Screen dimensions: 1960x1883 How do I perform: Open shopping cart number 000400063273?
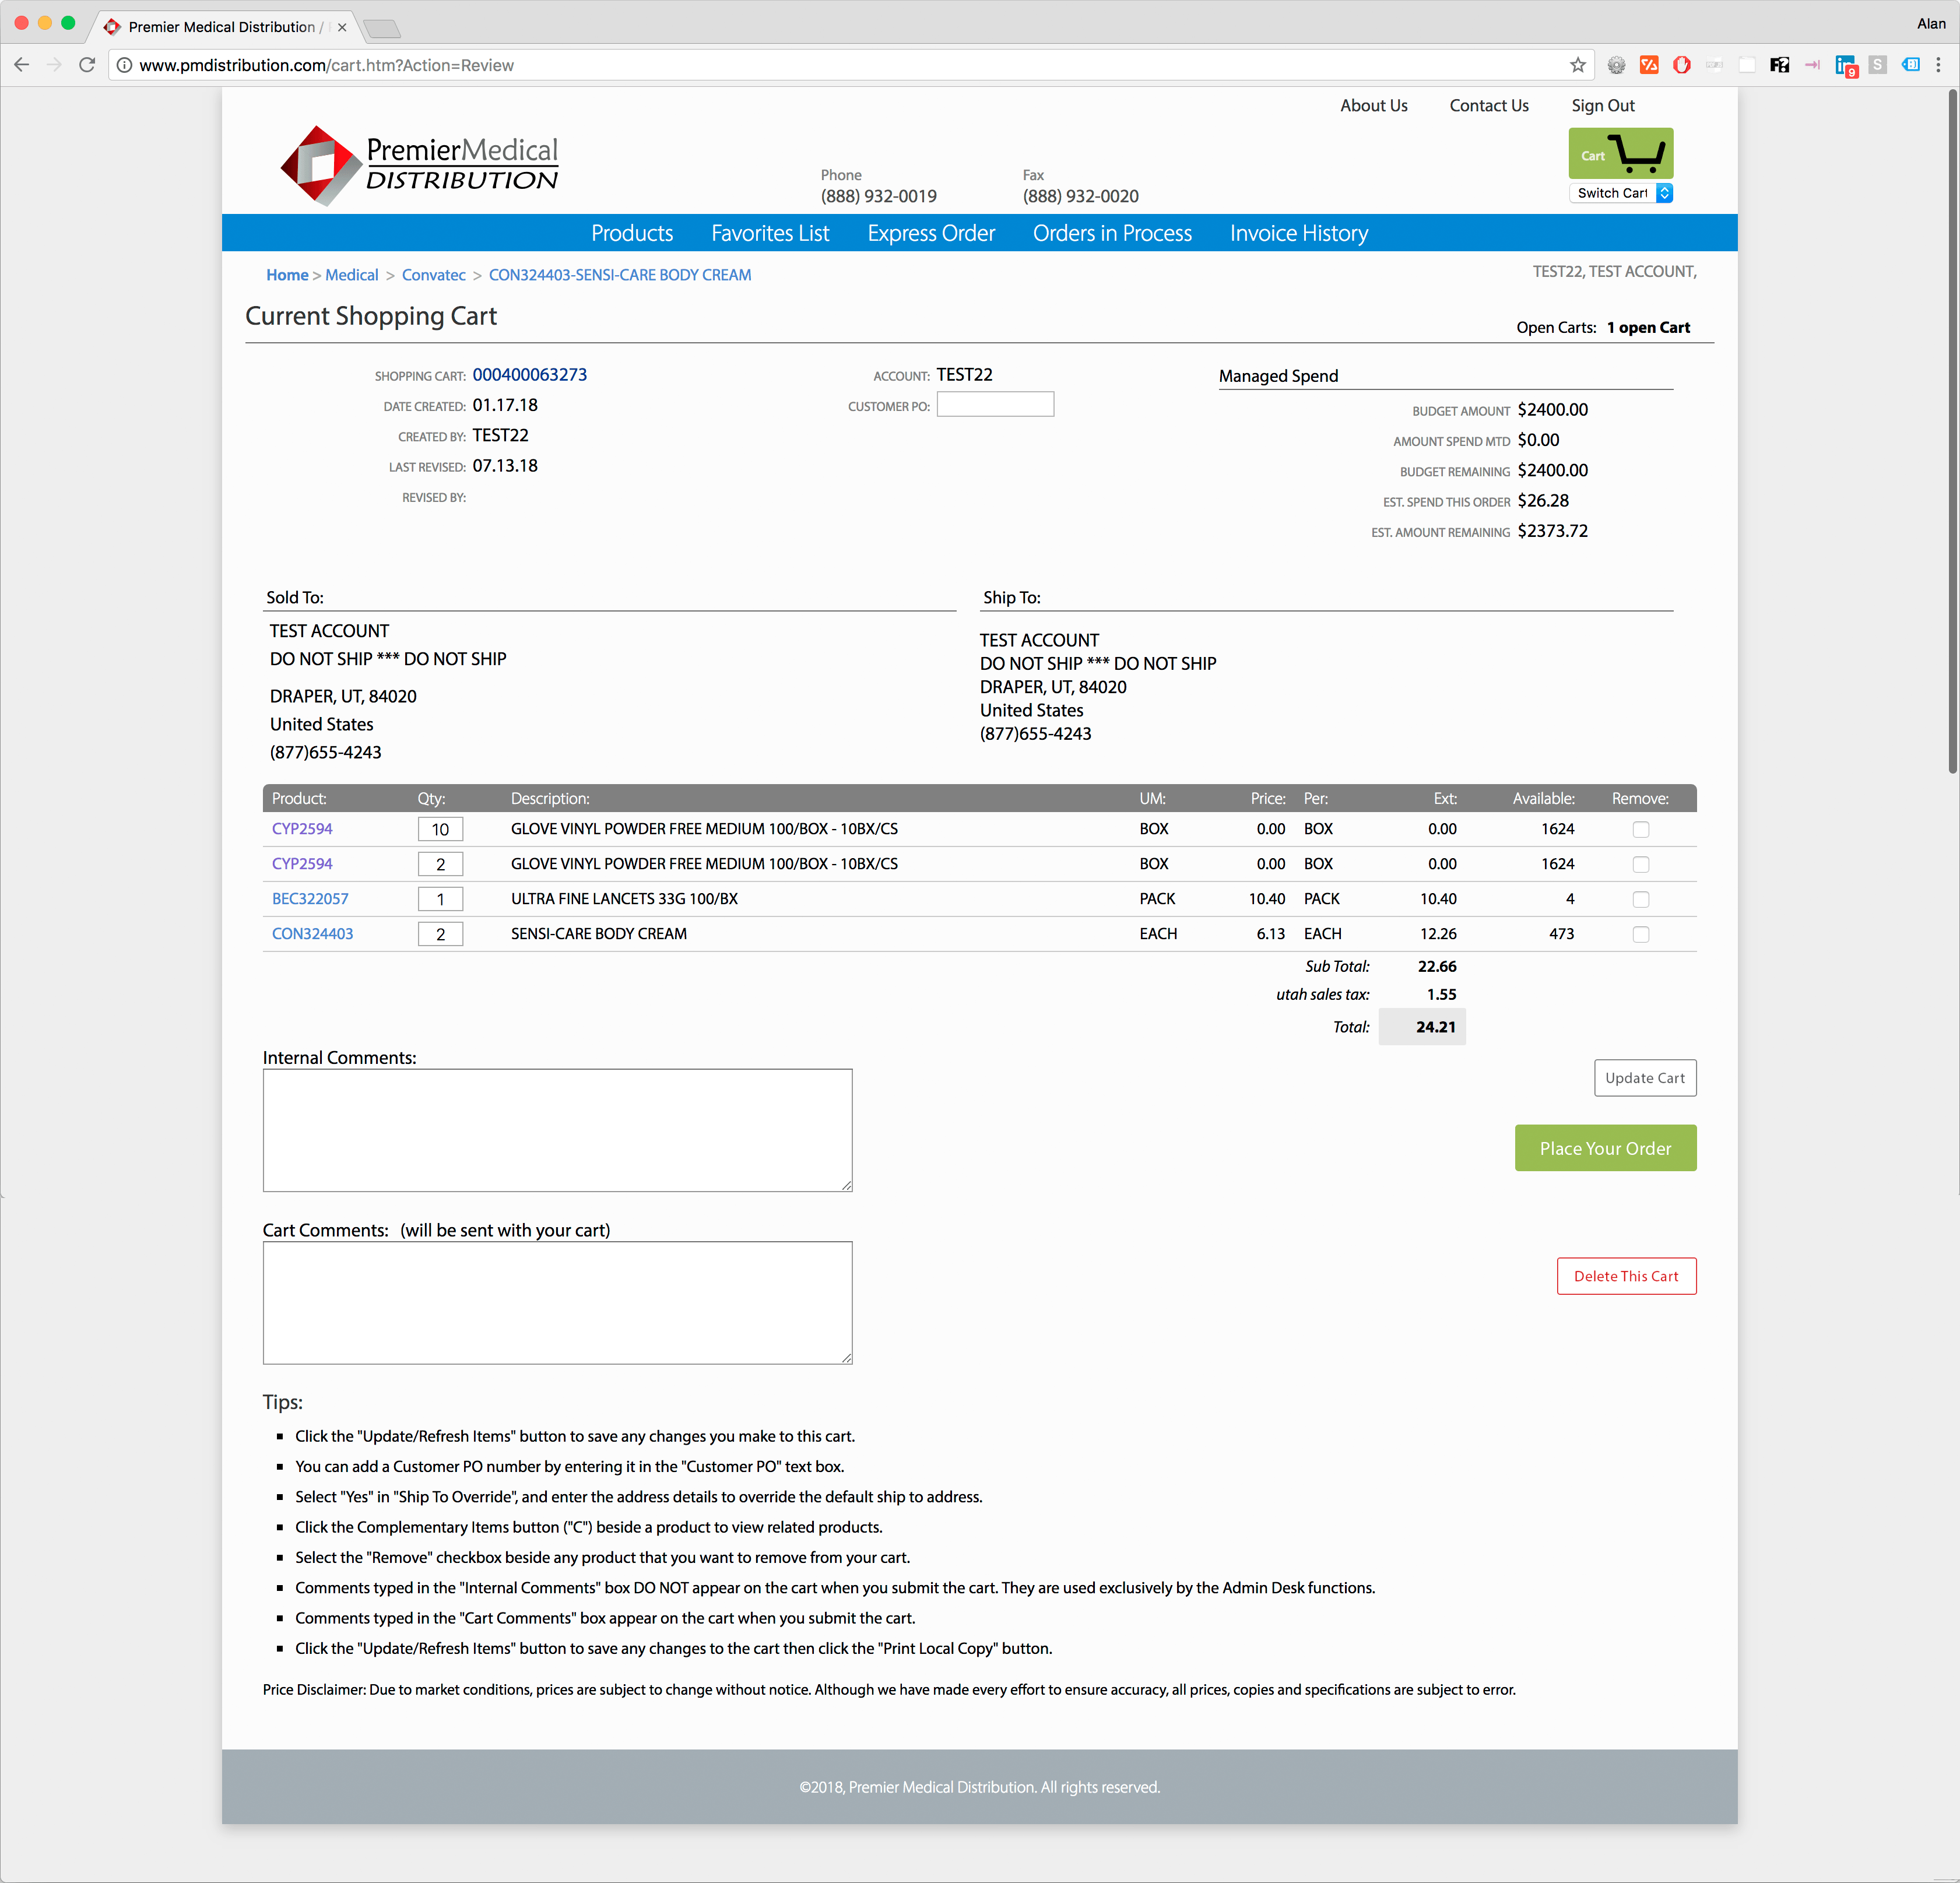click(x=530, y=375)
